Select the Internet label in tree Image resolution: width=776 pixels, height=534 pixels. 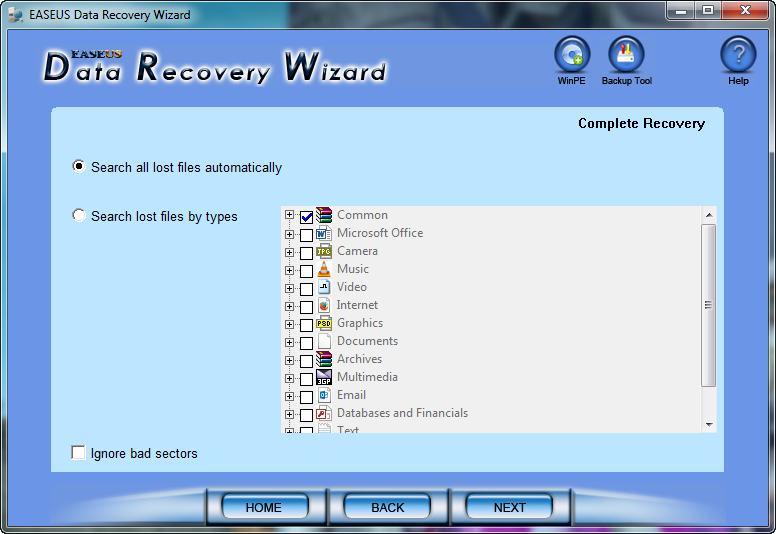[357, 305]
